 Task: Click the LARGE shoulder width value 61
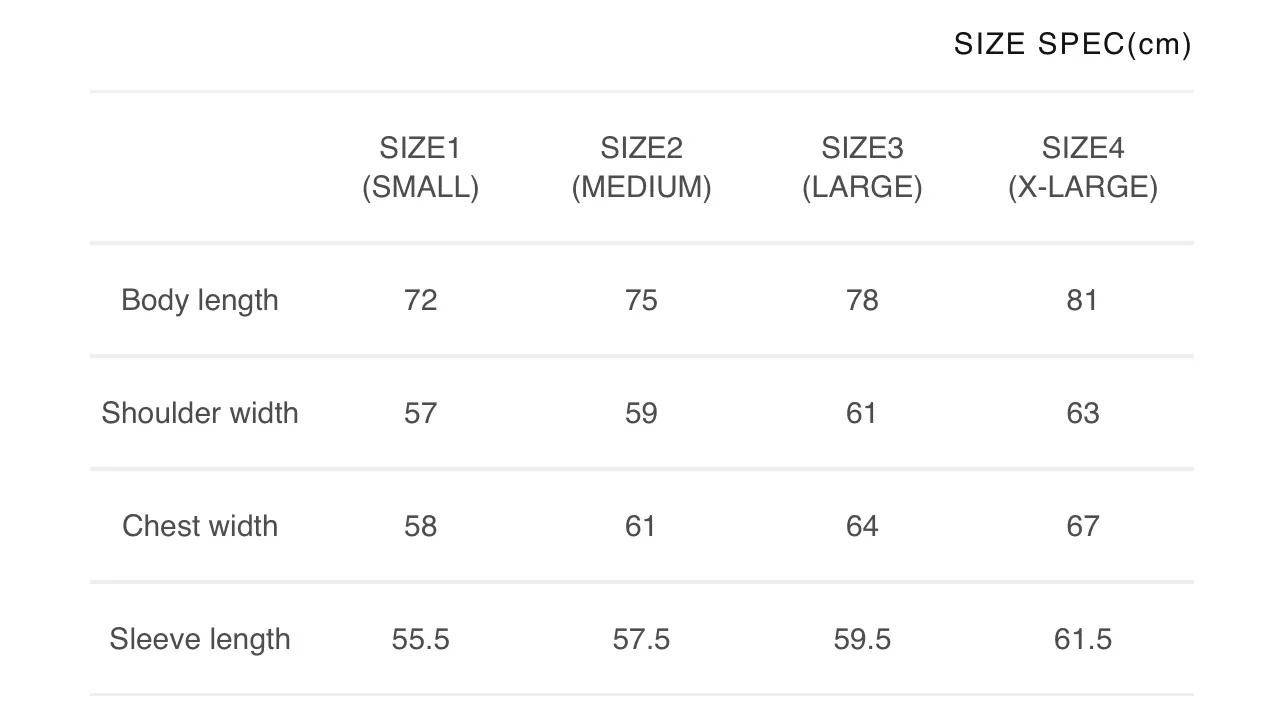coord(862,413)
